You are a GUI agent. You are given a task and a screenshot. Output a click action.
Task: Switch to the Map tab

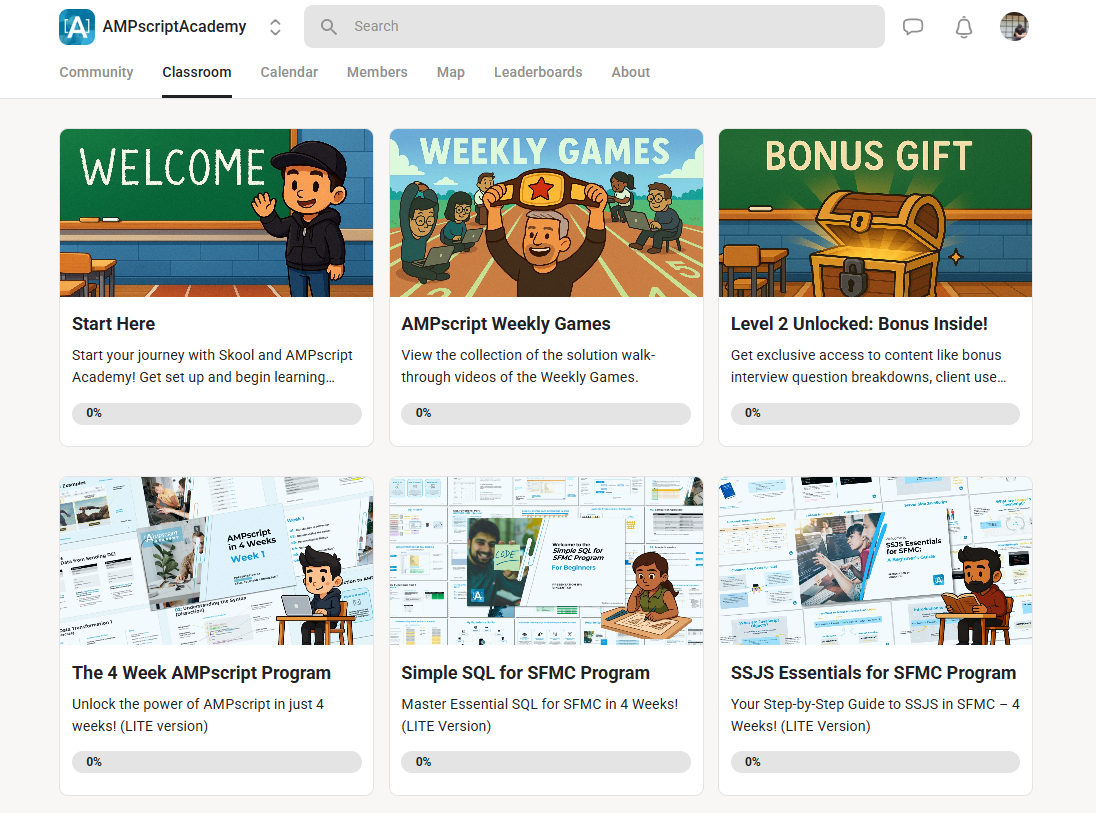[x=451, y=72]
